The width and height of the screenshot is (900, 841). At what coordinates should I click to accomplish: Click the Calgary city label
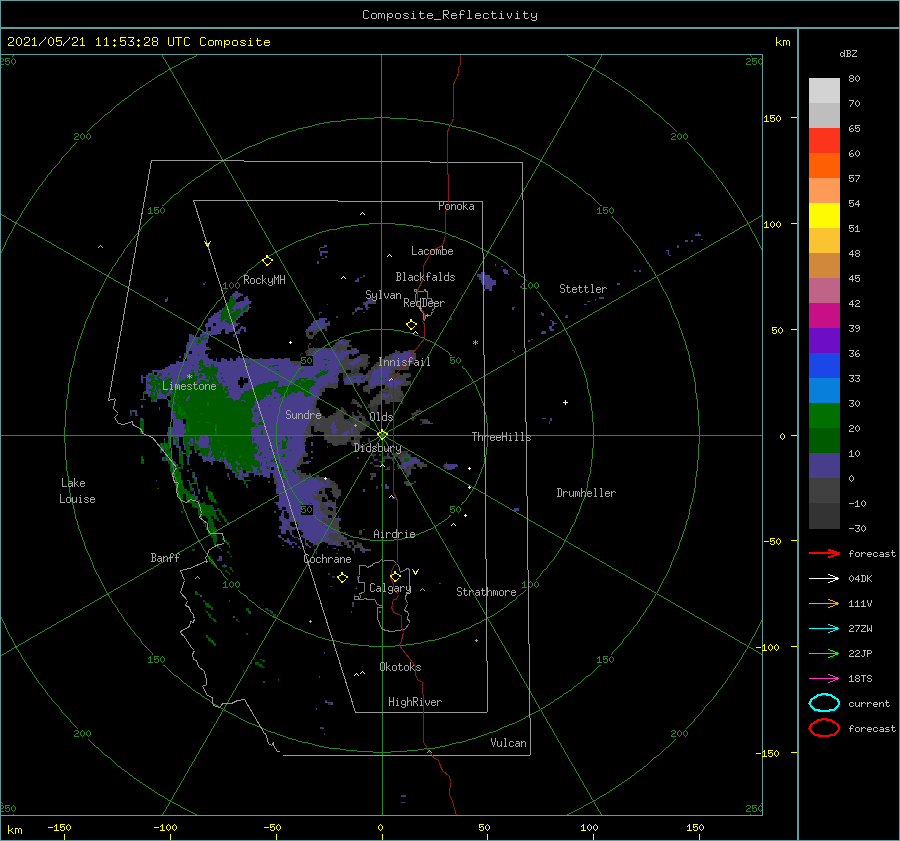pyautogui.click(x=390, y=588)
